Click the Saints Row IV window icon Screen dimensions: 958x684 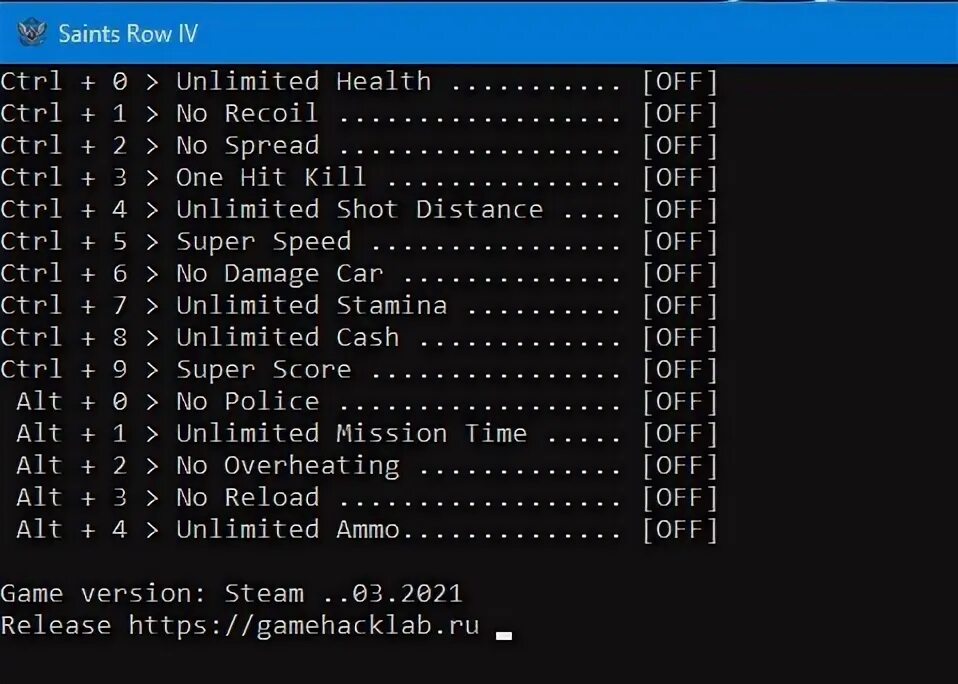click(x=32, y=32)
